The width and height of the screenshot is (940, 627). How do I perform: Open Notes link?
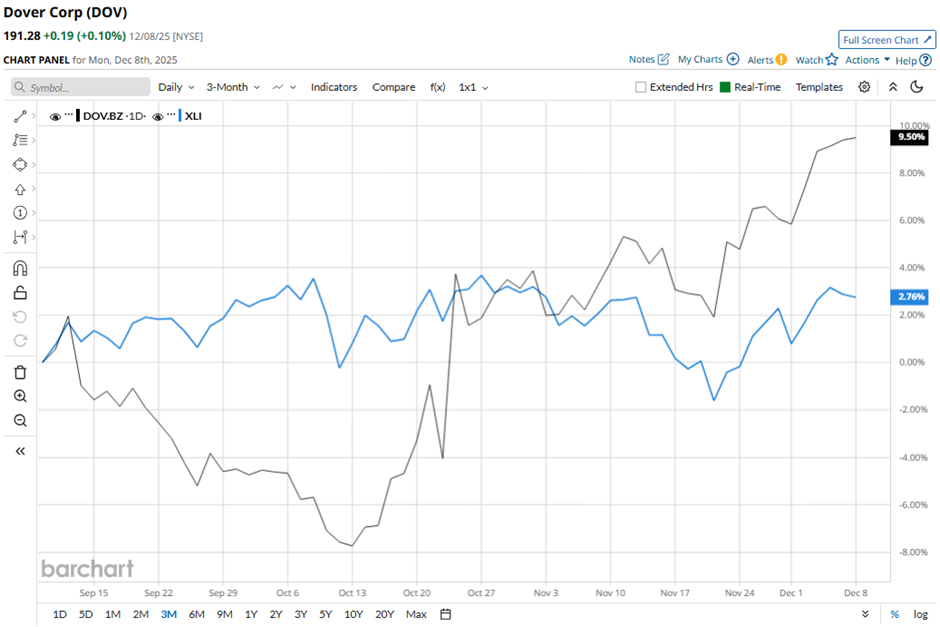649,59
